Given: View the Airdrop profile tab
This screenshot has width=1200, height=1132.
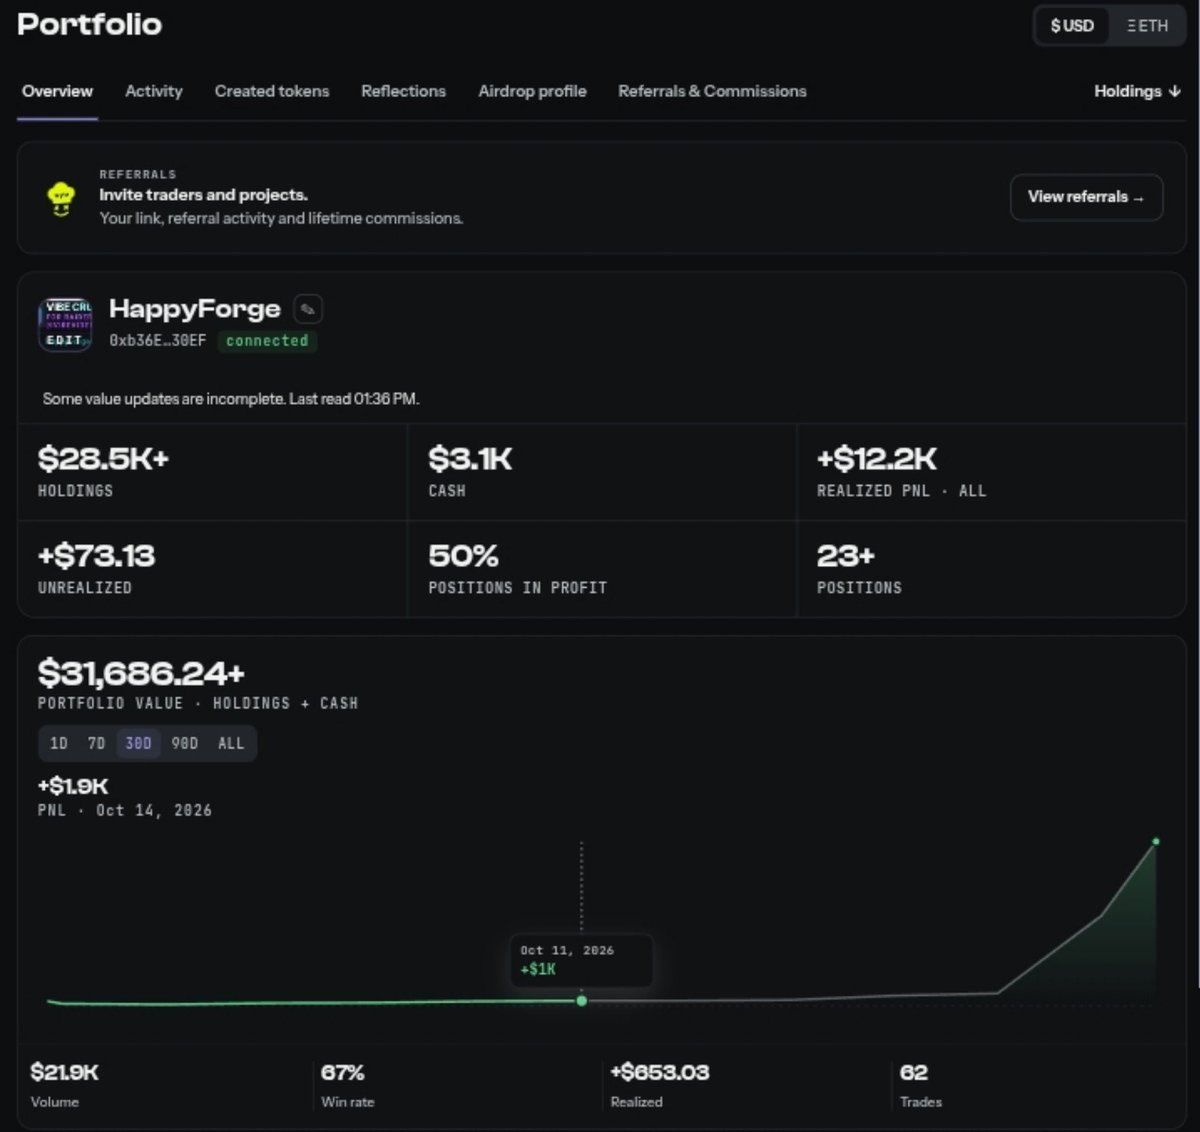Looking at the screenshot, I should click(532, 91).
